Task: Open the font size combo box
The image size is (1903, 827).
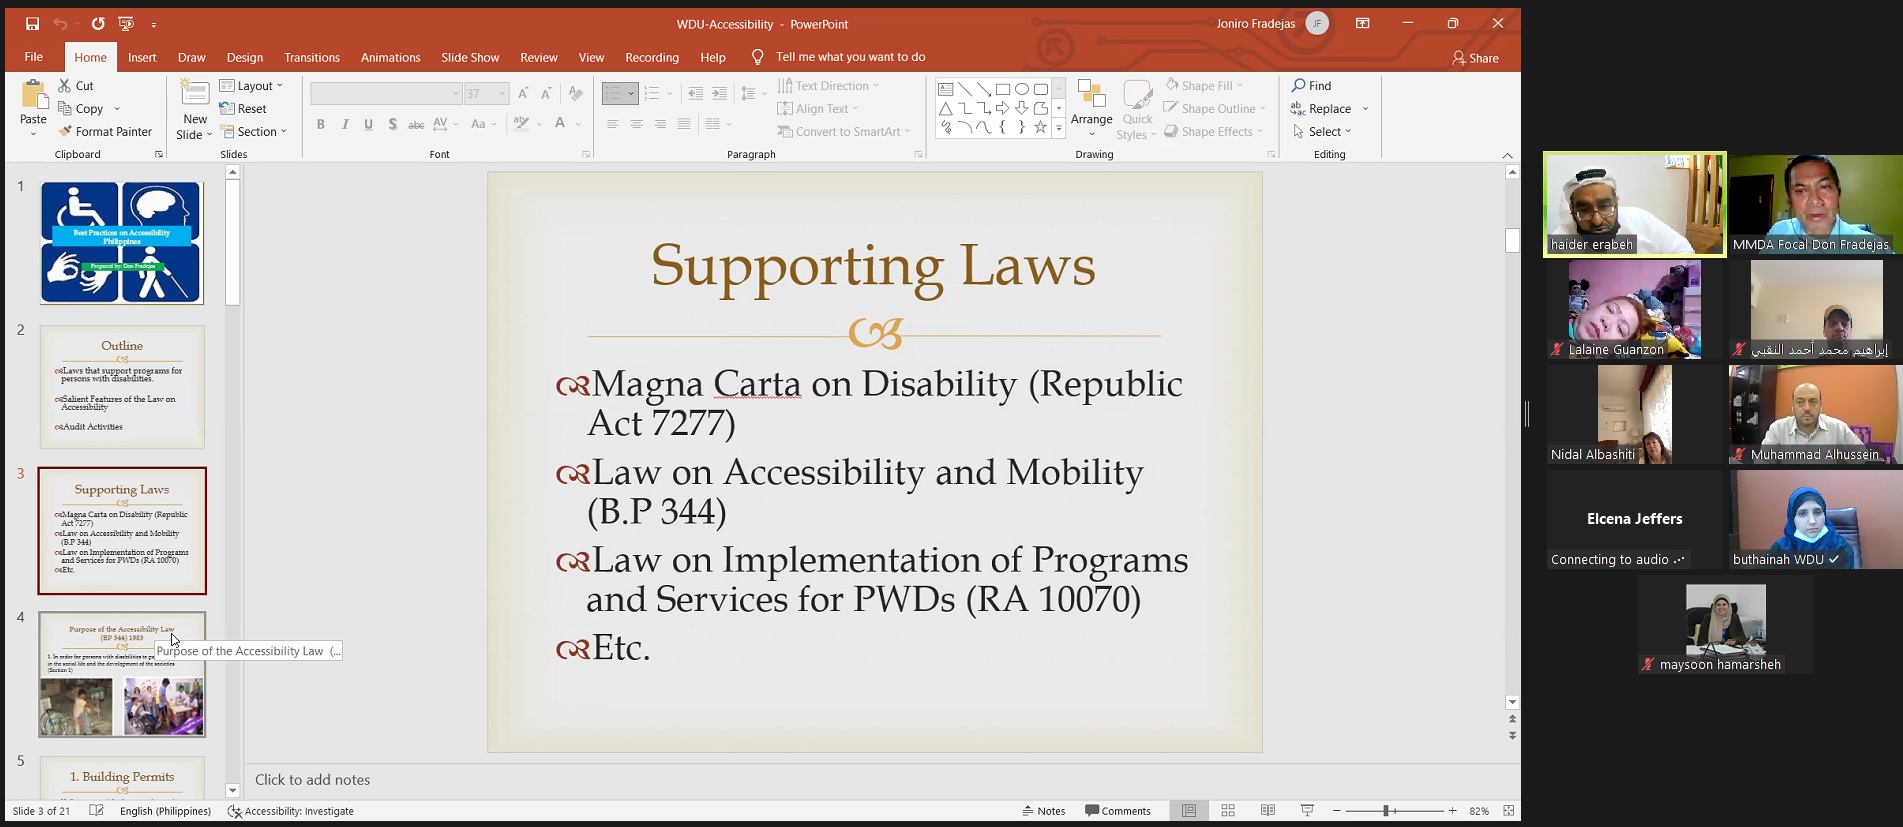Action: (x=487, y=94)
